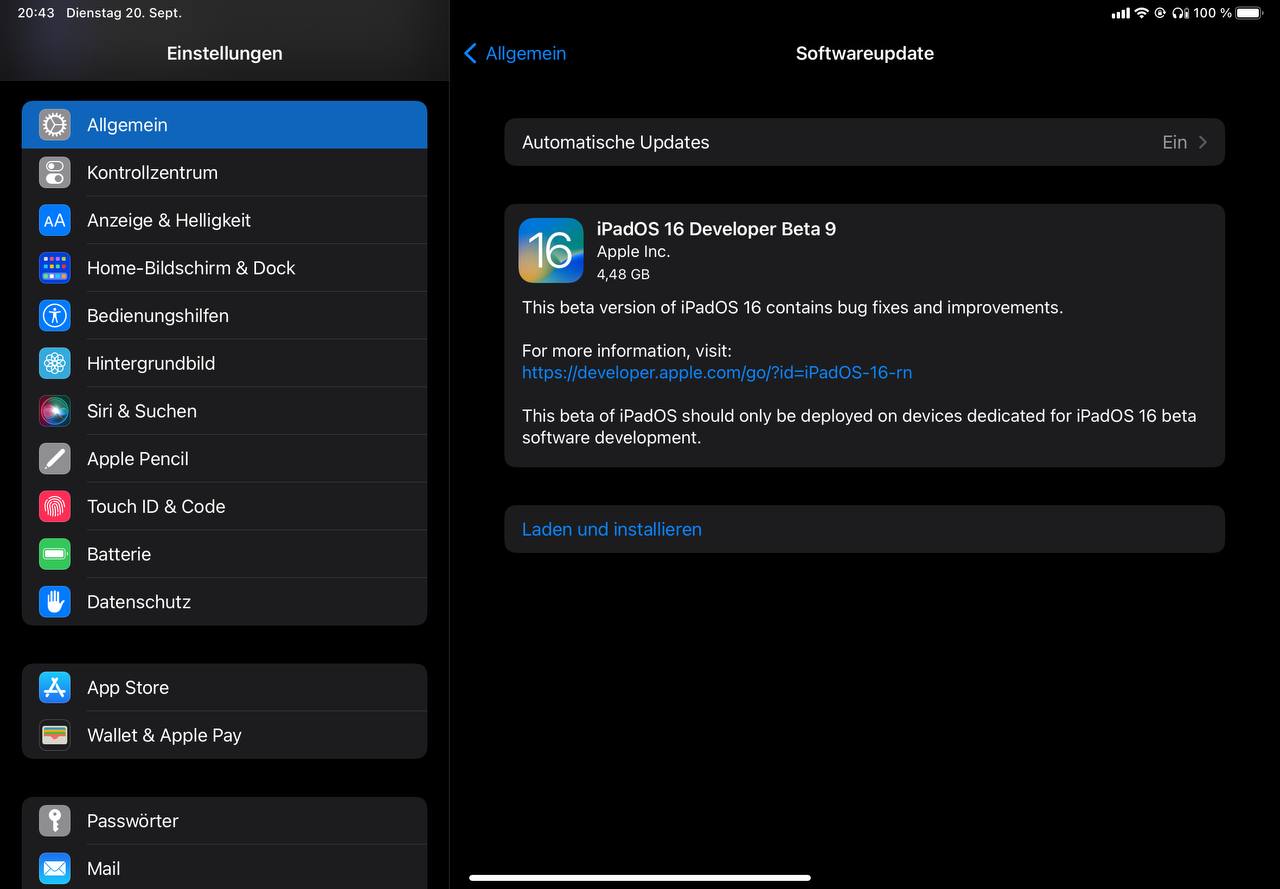
Task: Go to Home-Bildschirm & Dock
Action: [224, 268]
